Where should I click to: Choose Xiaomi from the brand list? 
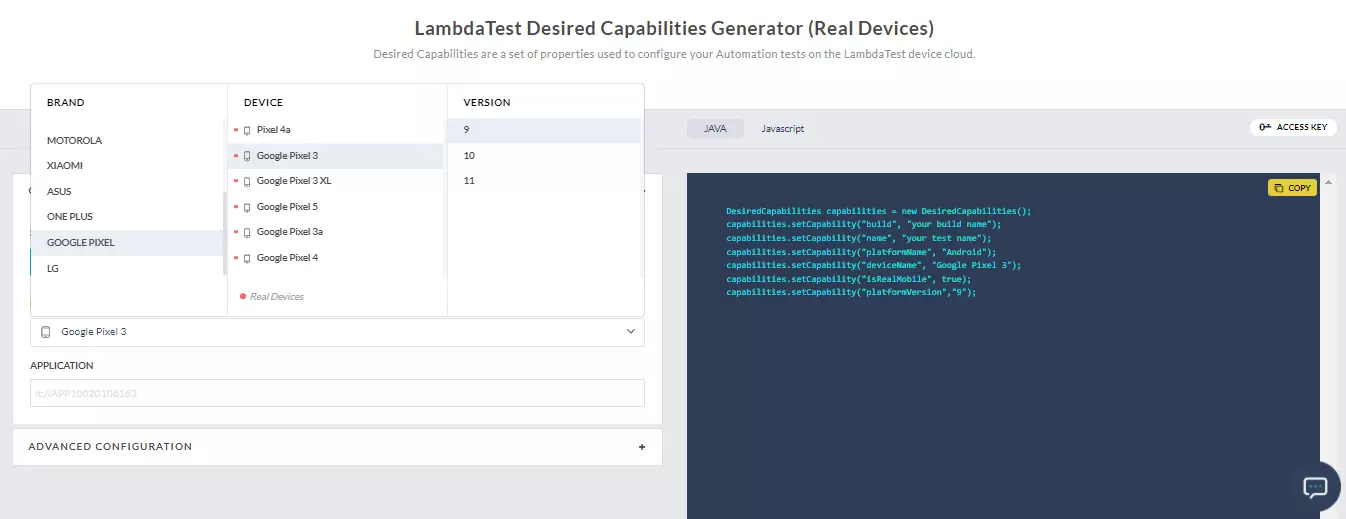[65, 165]
